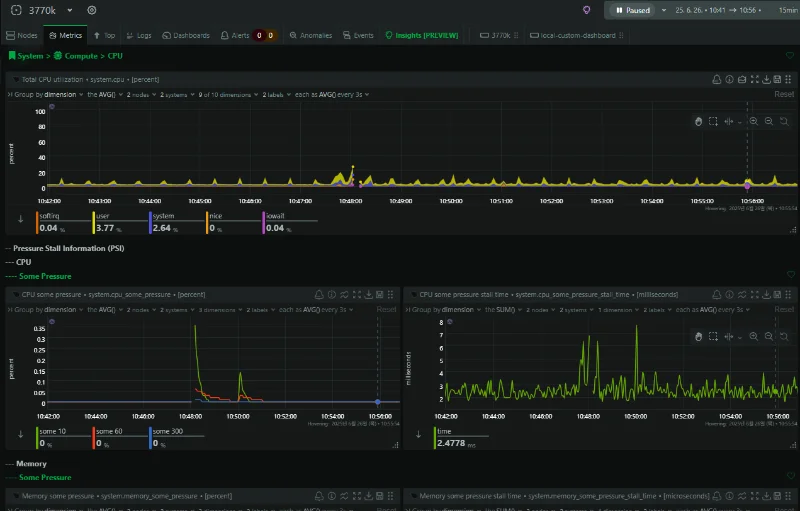
Task: Go to the Dashboards tab
Action: (x=186, y=35)
